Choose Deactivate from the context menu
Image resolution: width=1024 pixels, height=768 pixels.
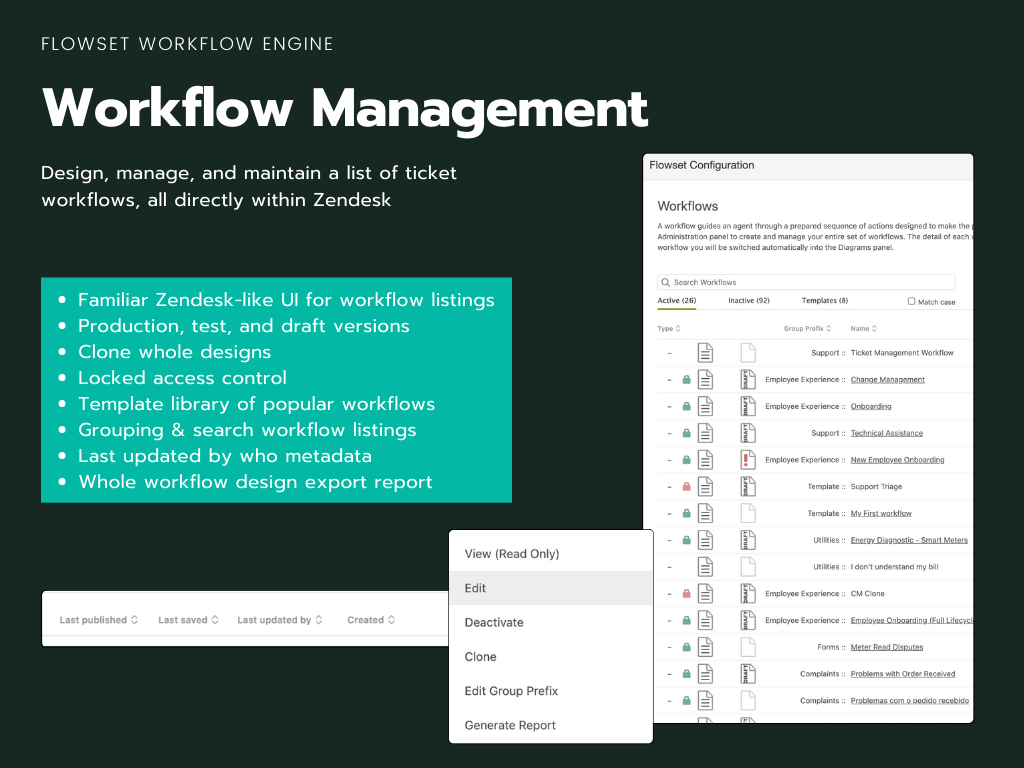[x=494, y=622]
